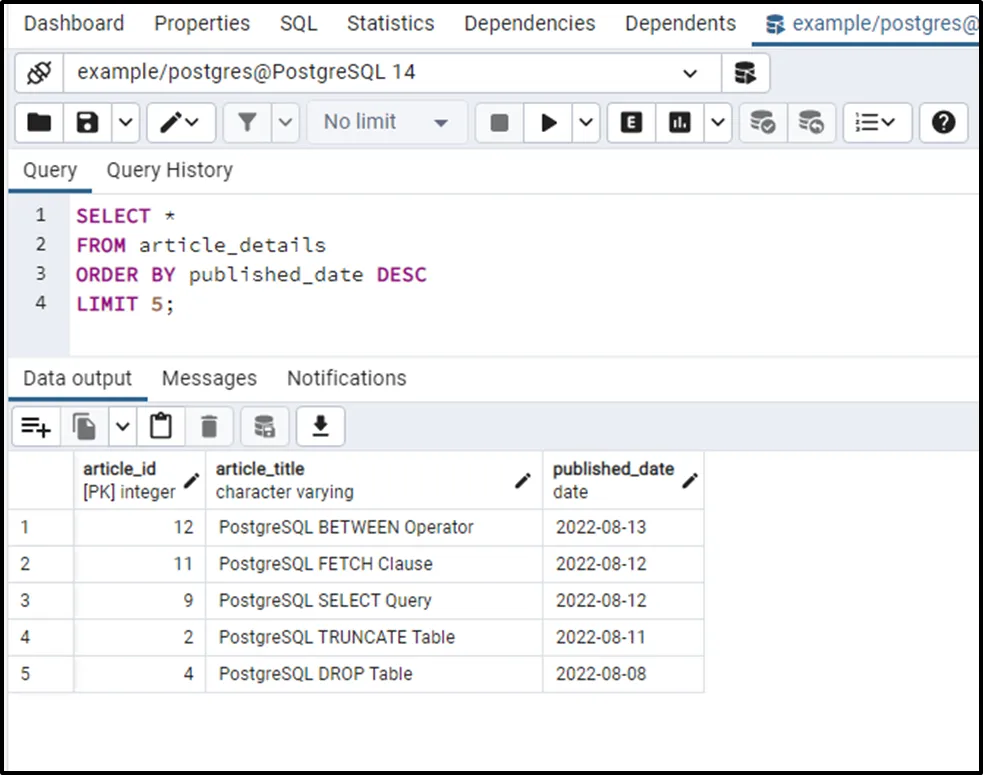Expand the Execute options dropdown arrow
This screenshot has height=775, width=983.
[x=586, y=122]
